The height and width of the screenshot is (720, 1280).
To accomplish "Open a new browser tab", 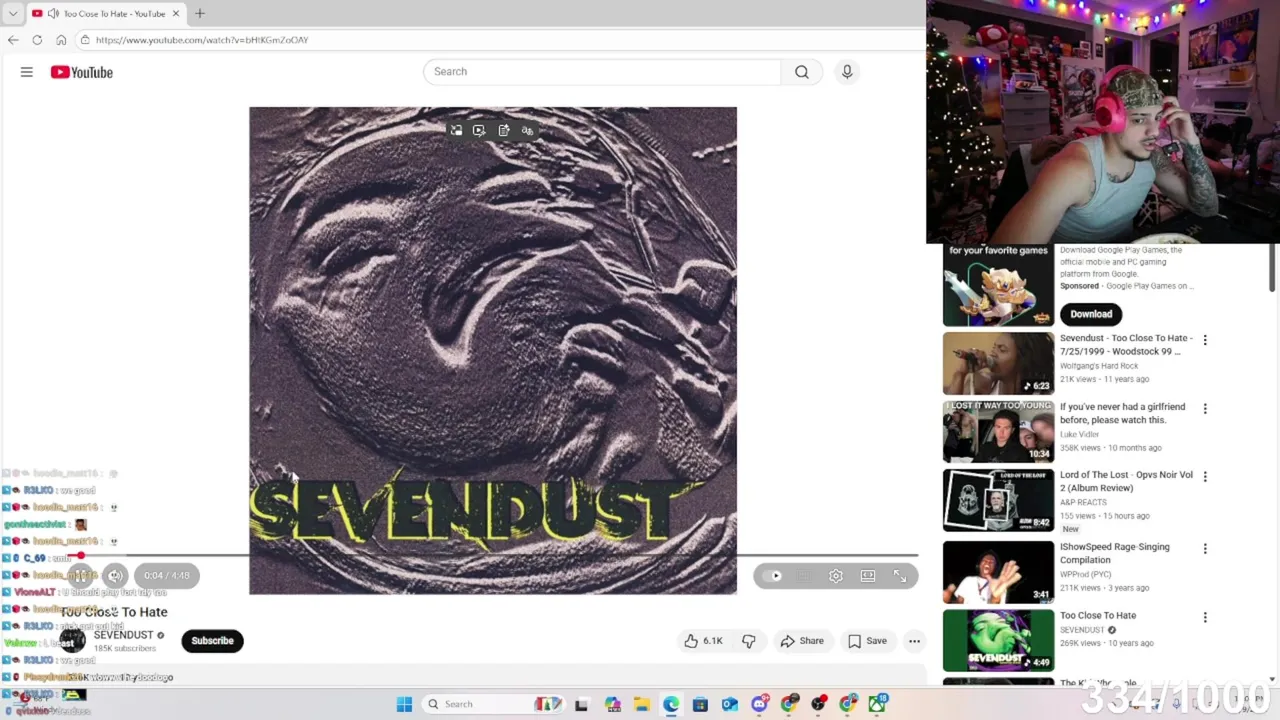I will (x=200, y=13).
